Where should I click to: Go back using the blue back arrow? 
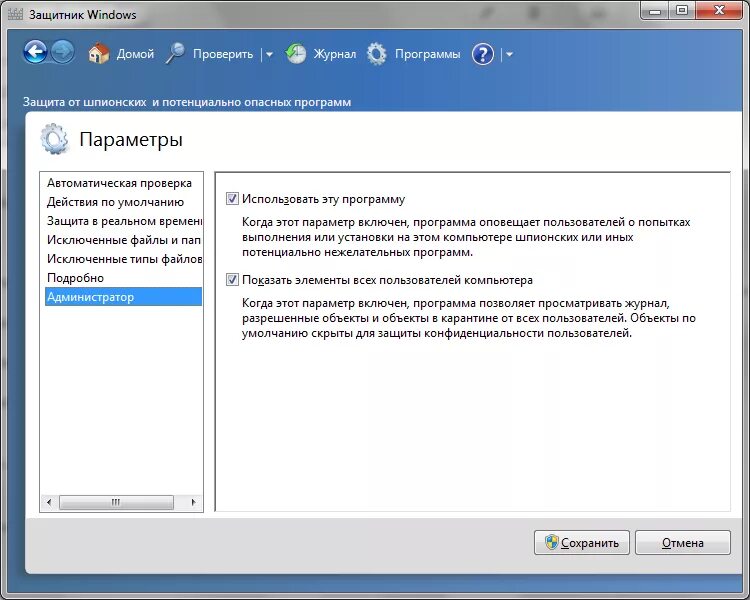click(x=35, y=53)
